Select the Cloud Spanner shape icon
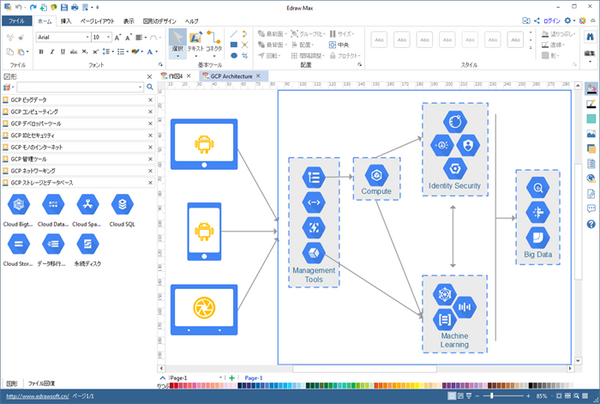The height and width of the screenshot is (404, 600). (x=88, y=205)
